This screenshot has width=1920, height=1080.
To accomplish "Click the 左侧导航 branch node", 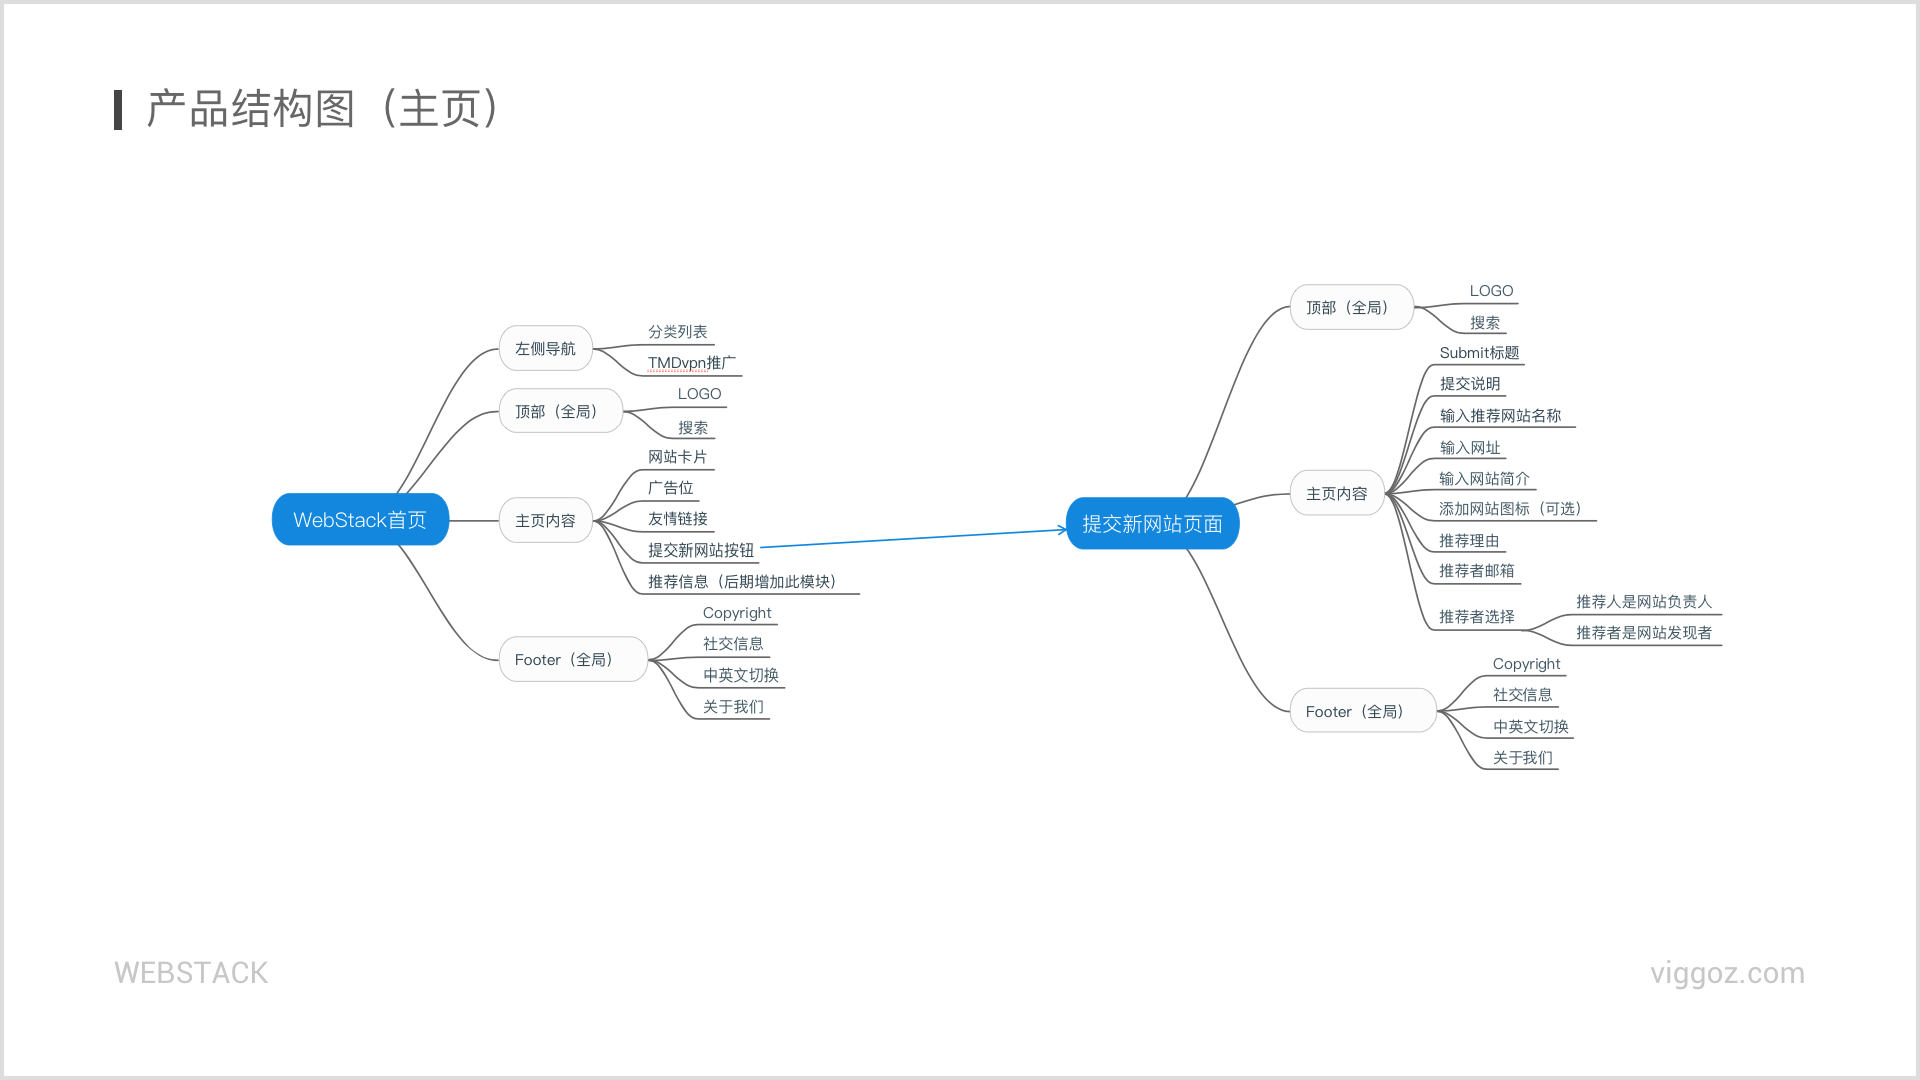I will (x=545, y=349).
